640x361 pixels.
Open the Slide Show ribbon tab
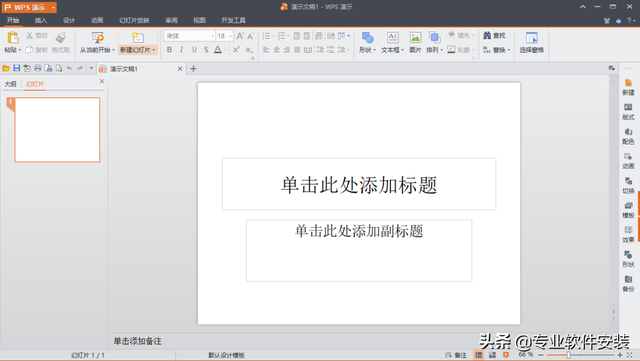[134, 20]
